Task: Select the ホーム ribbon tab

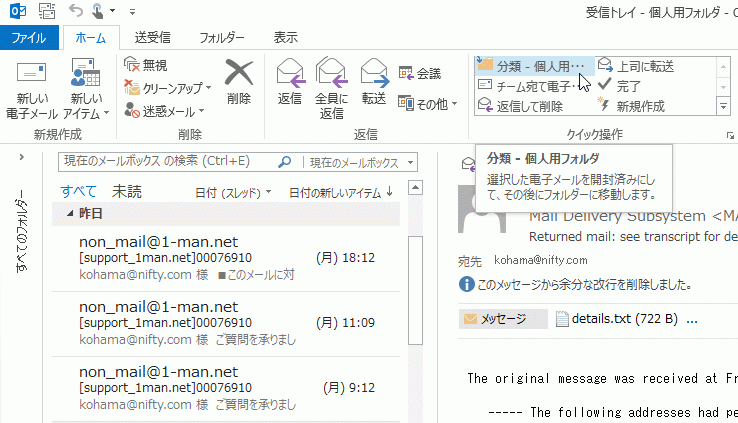Action: [90, 38]
